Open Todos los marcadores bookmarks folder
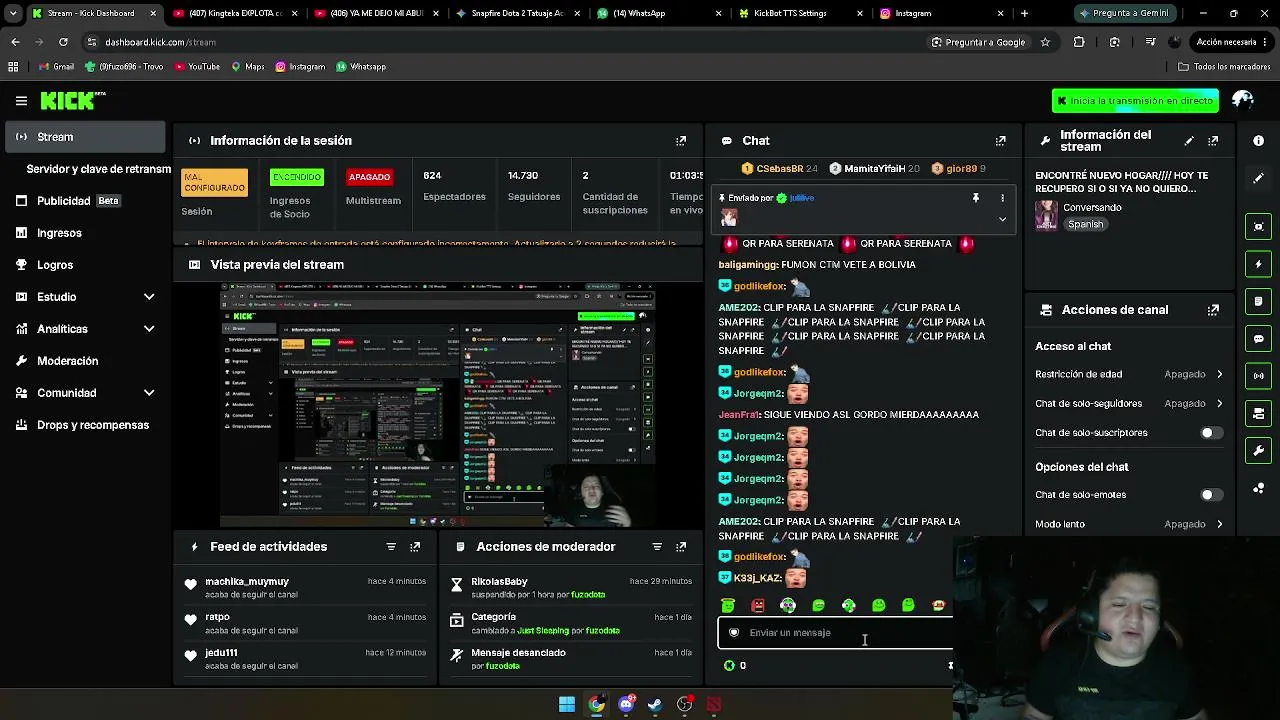1280x720 pixels. click(1224, 67)
